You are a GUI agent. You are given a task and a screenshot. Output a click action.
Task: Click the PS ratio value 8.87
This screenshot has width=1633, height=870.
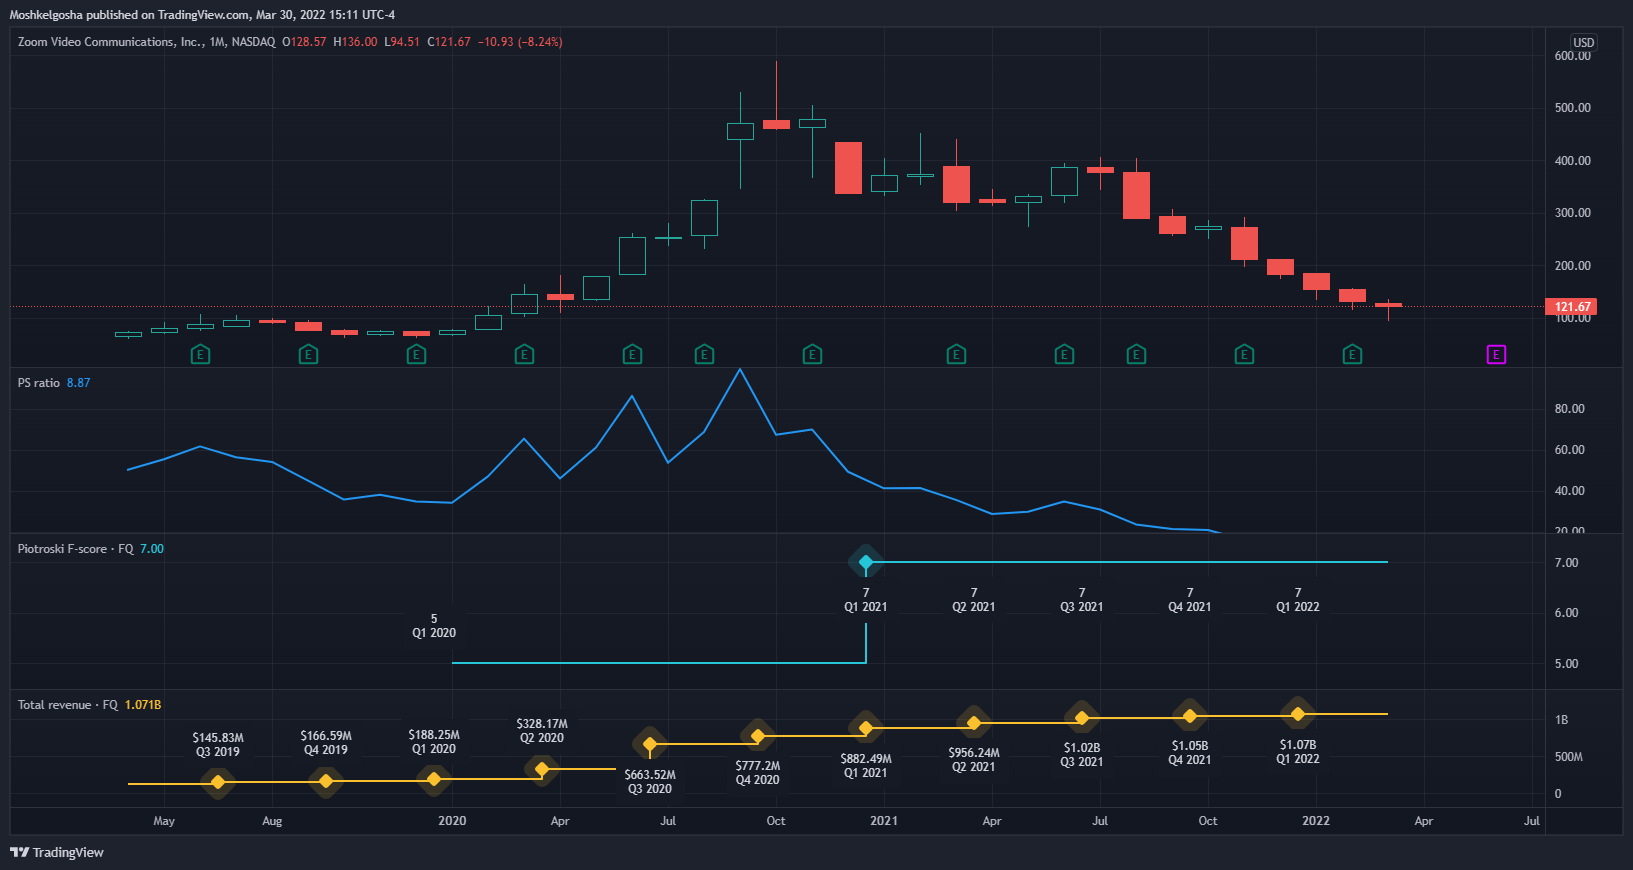78,383
